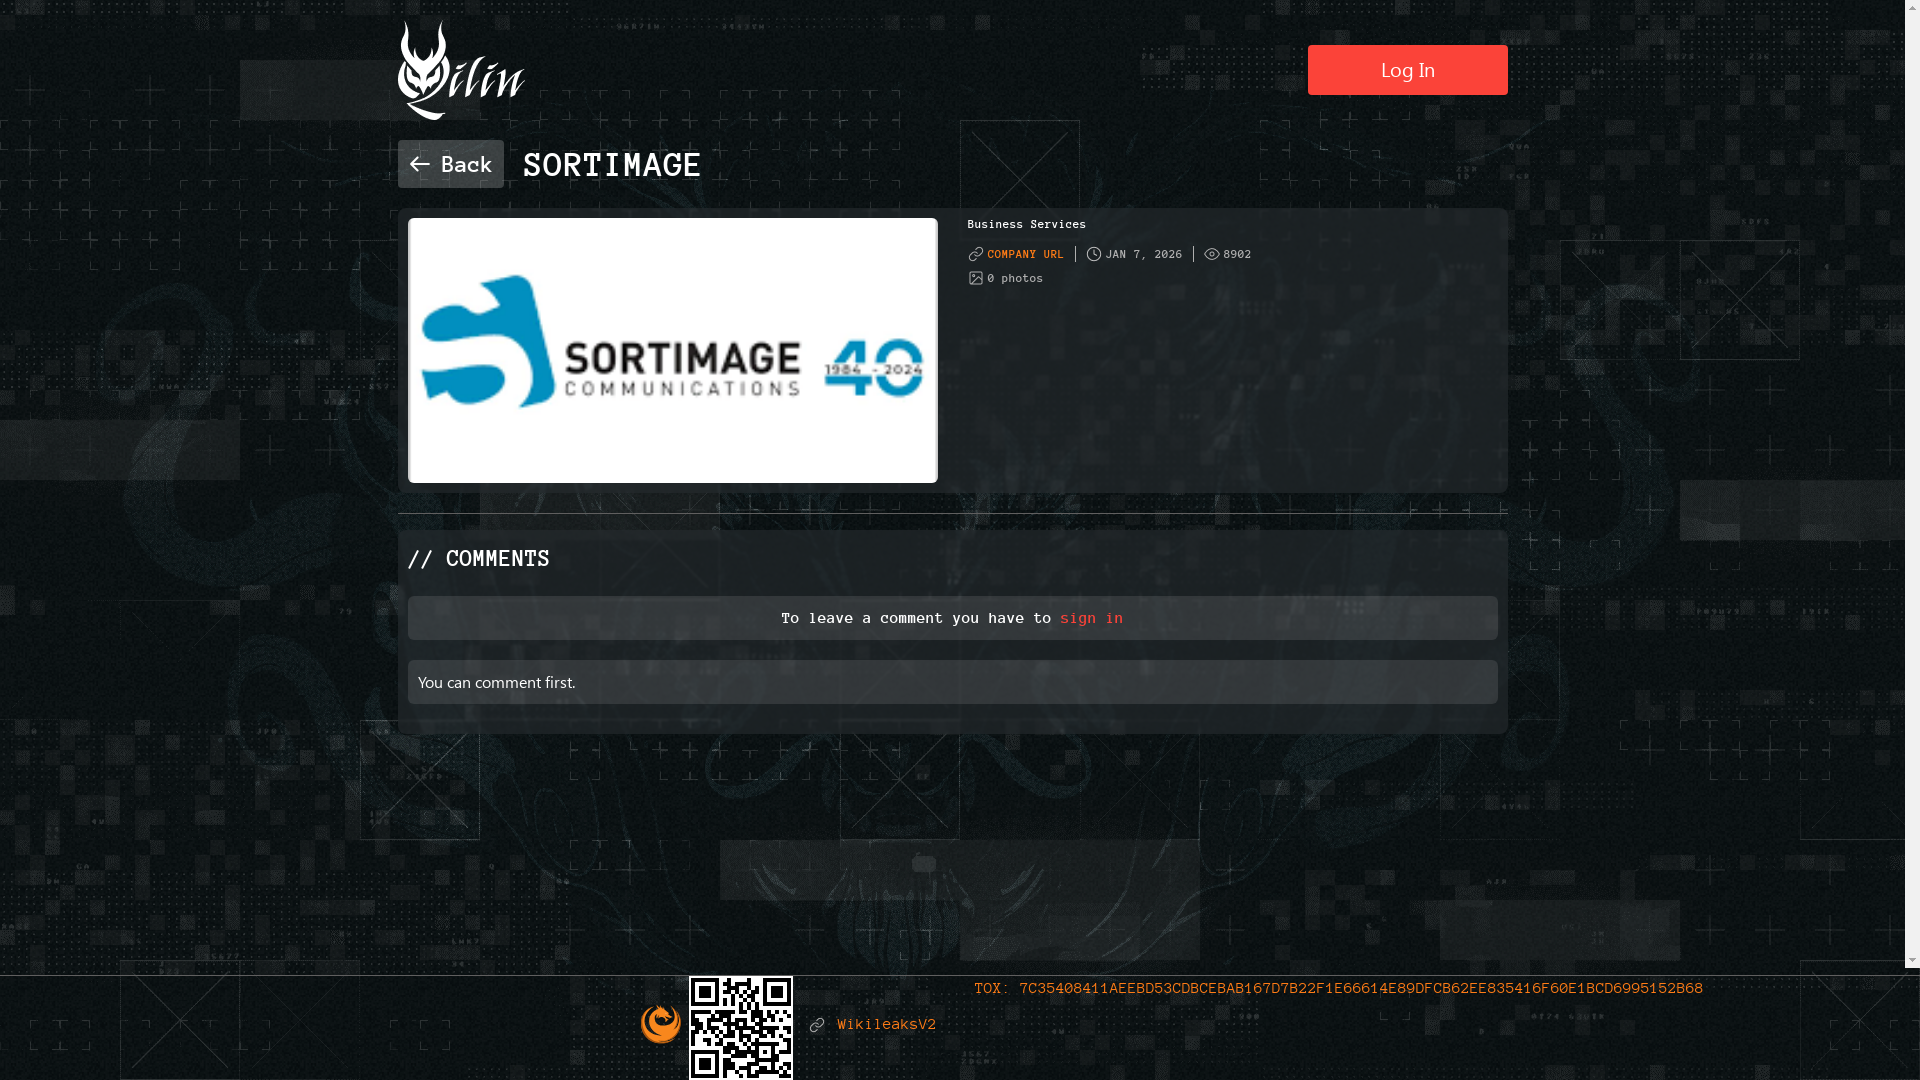Click the scrollbar up arrow
Viewport: 1920px width, 1080px height.
(1912, 8)
